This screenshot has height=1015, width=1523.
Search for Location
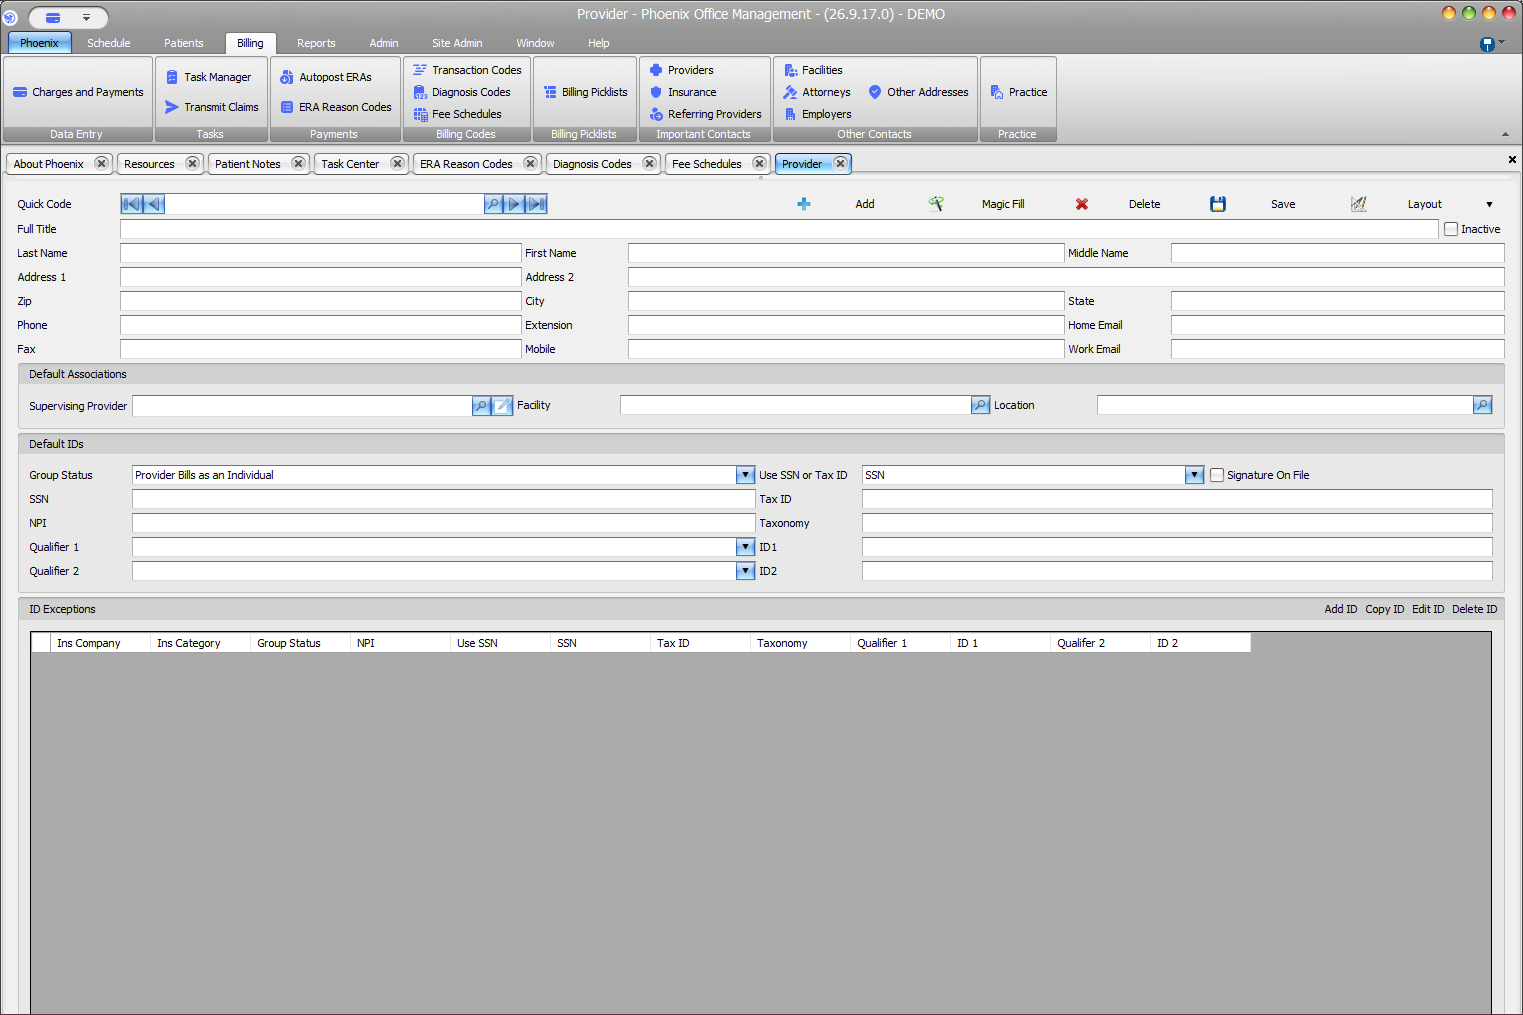tap(1483, 405)
